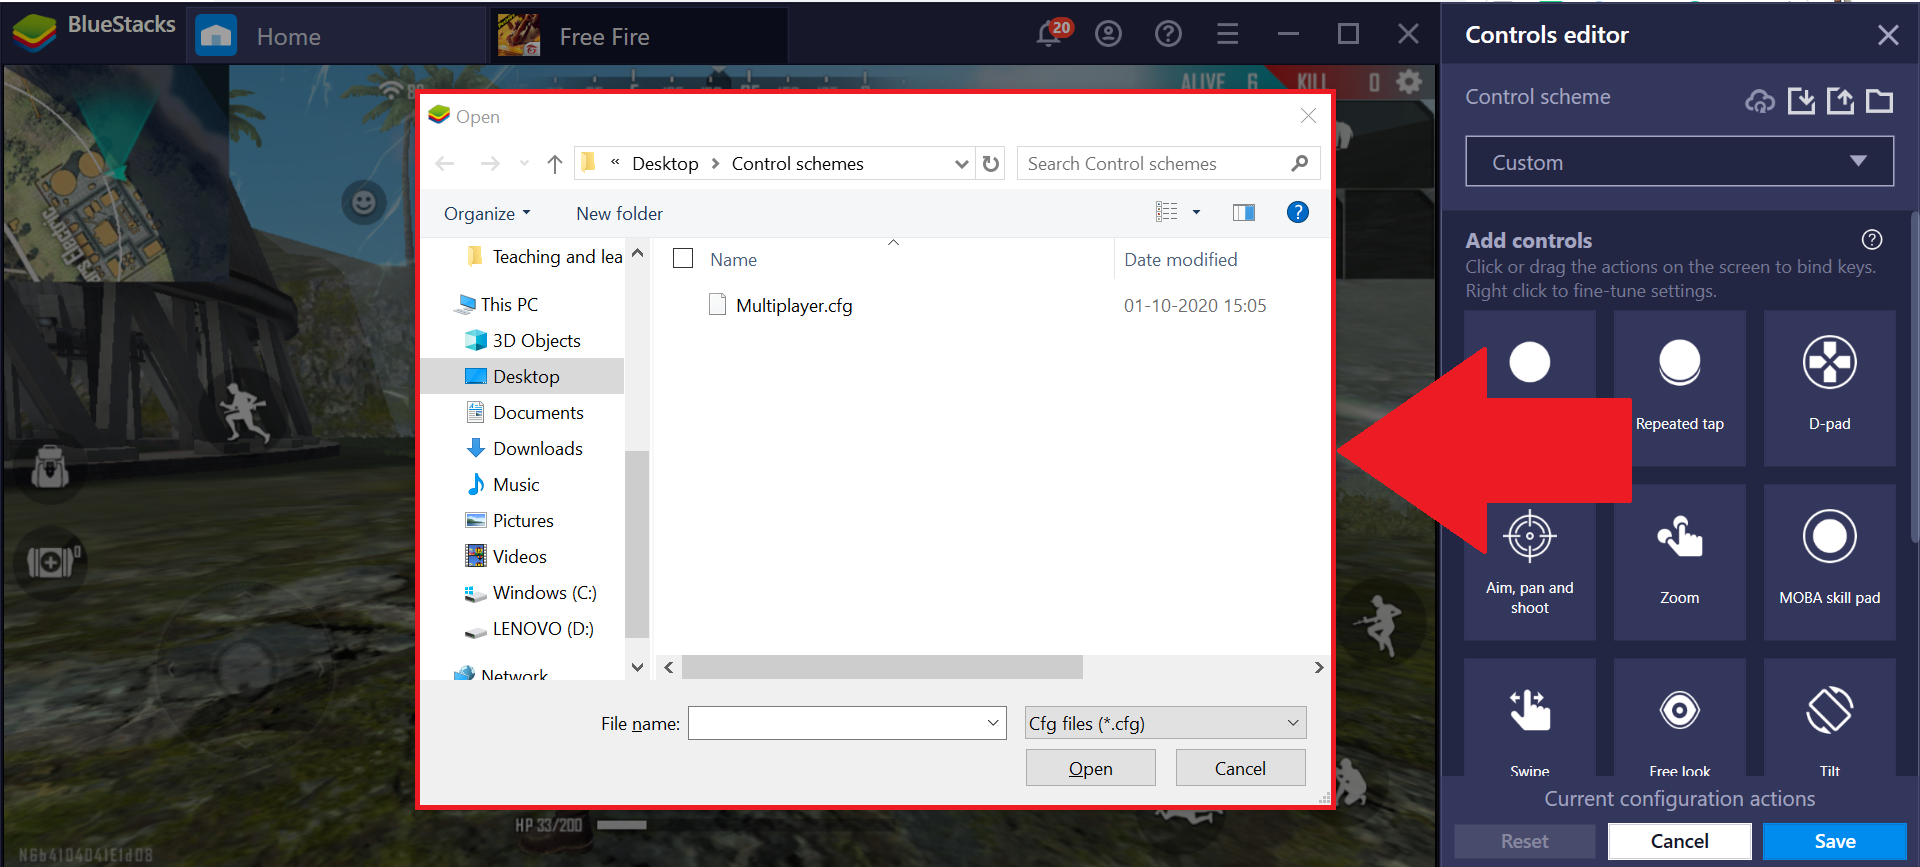Viewport: 1920px width, 867px height.
Task: Open the more view options arrow
Action: coord(1196,212)
